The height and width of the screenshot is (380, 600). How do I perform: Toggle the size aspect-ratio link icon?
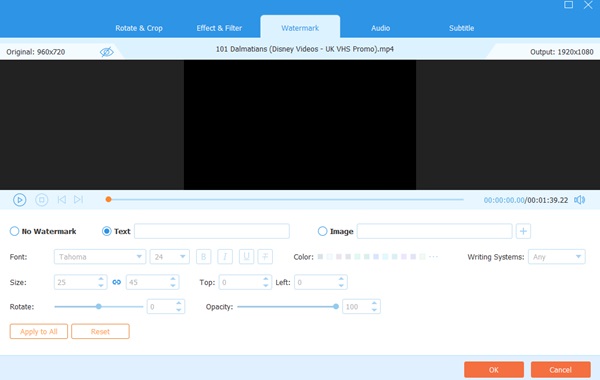coord(117,282)
